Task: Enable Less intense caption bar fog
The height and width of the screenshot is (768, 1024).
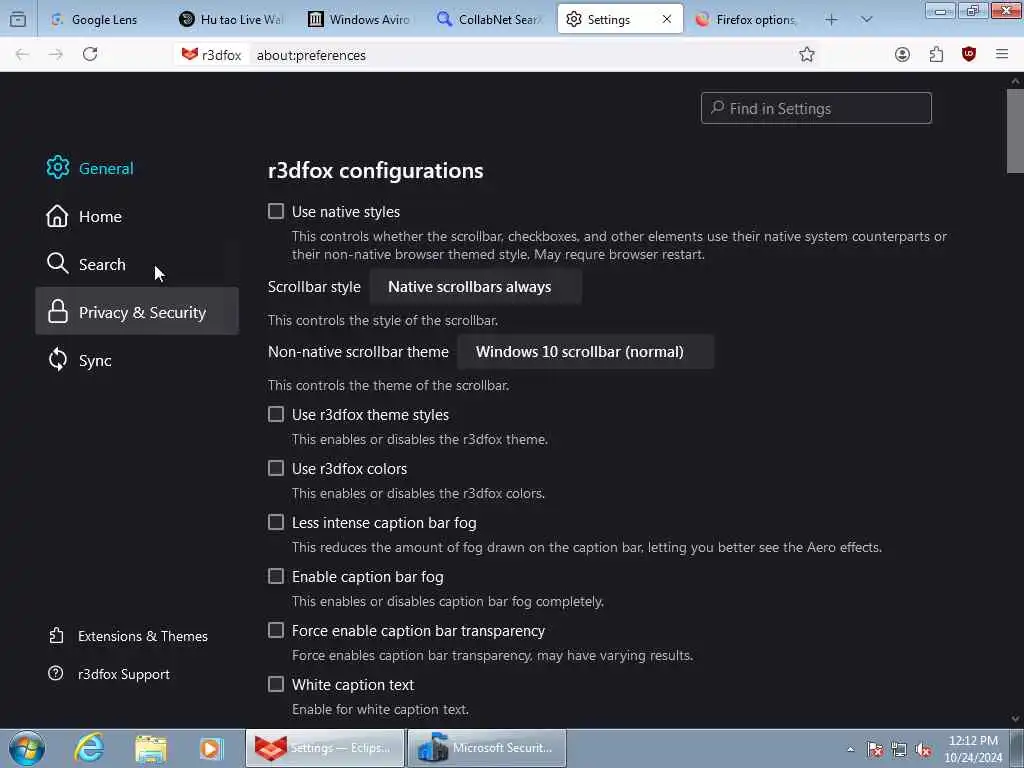Action: 276,522
